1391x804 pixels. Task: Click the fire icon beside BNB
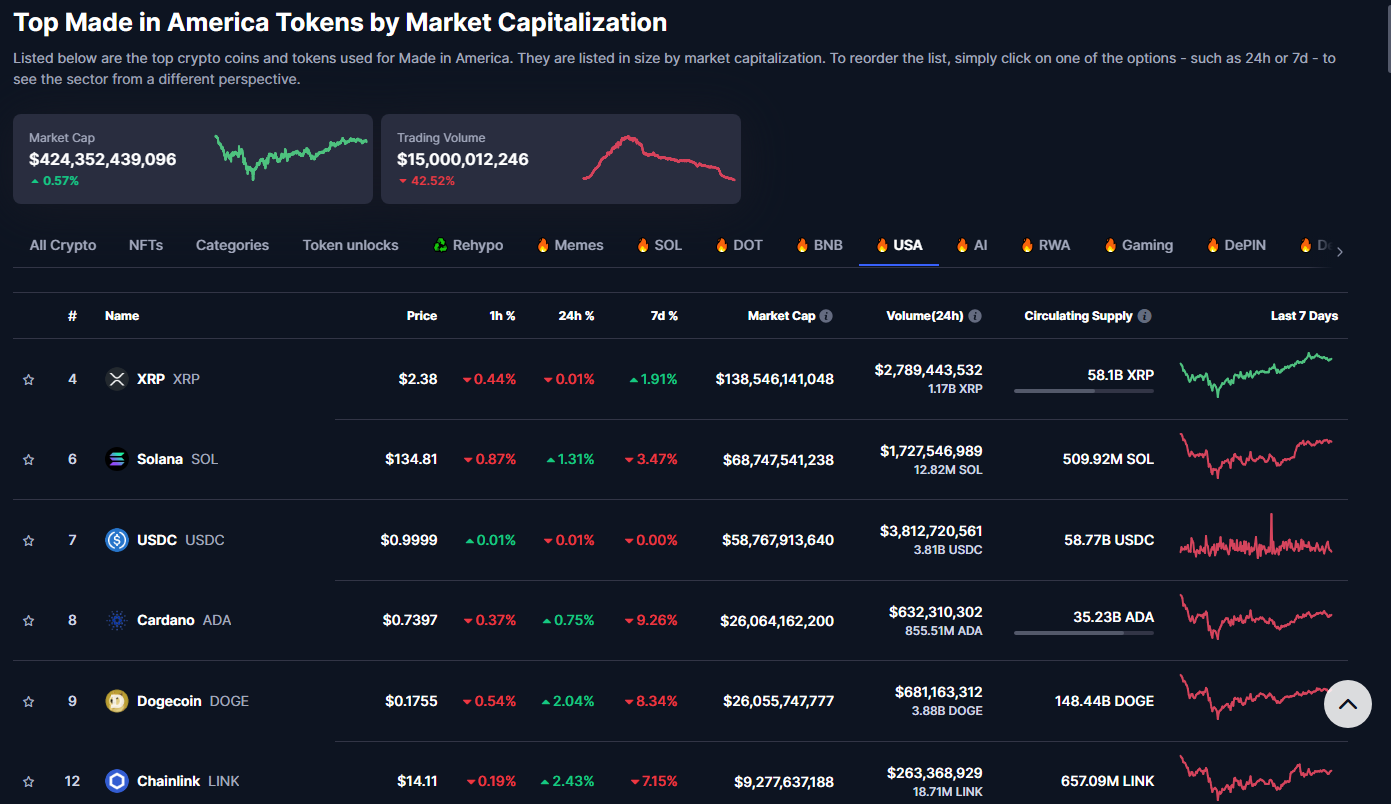802,245
